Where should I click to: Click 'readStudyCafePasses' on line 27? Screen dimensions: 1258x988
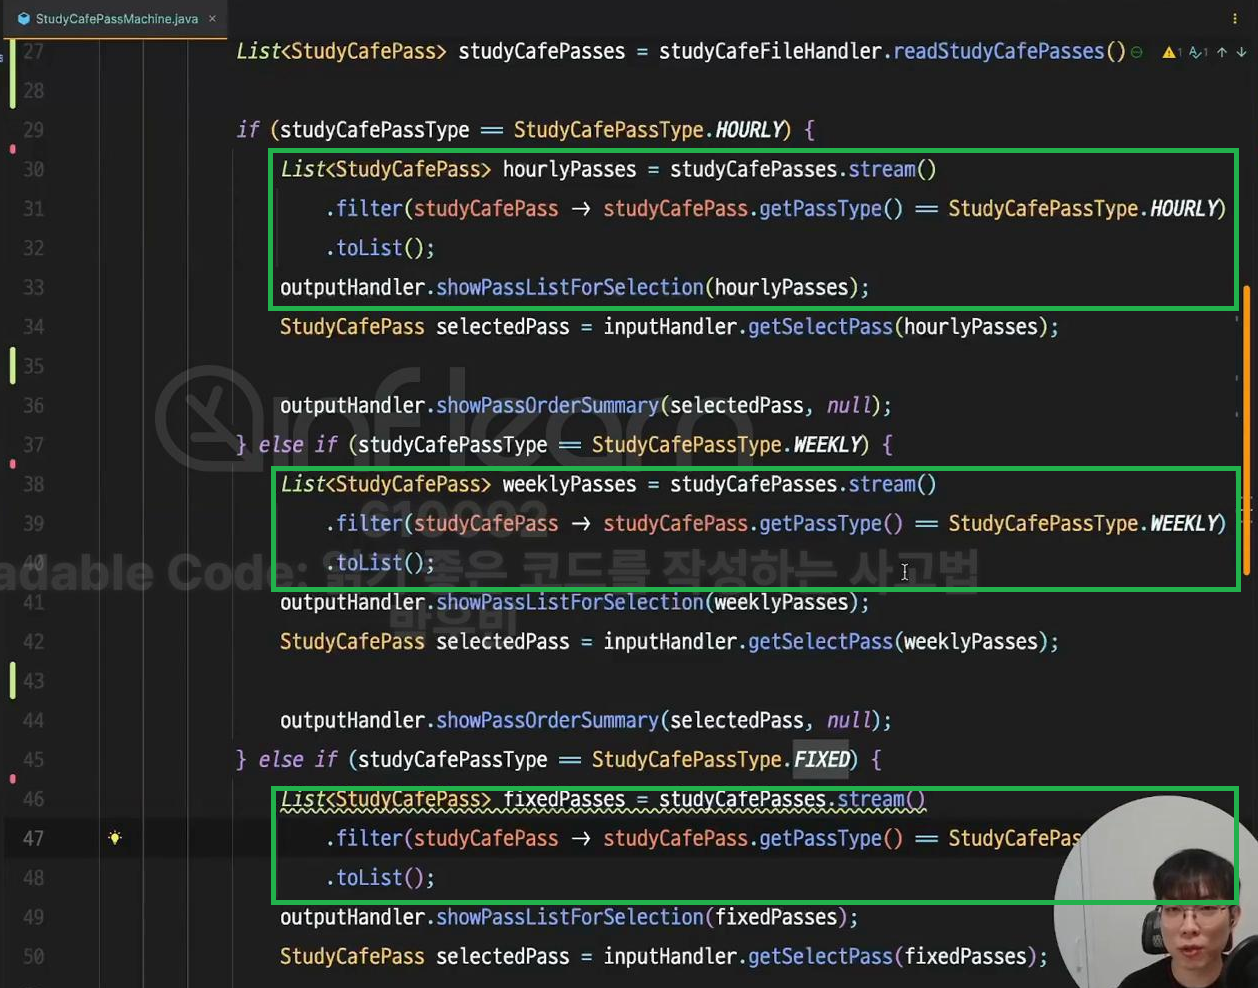click(998, 52)
